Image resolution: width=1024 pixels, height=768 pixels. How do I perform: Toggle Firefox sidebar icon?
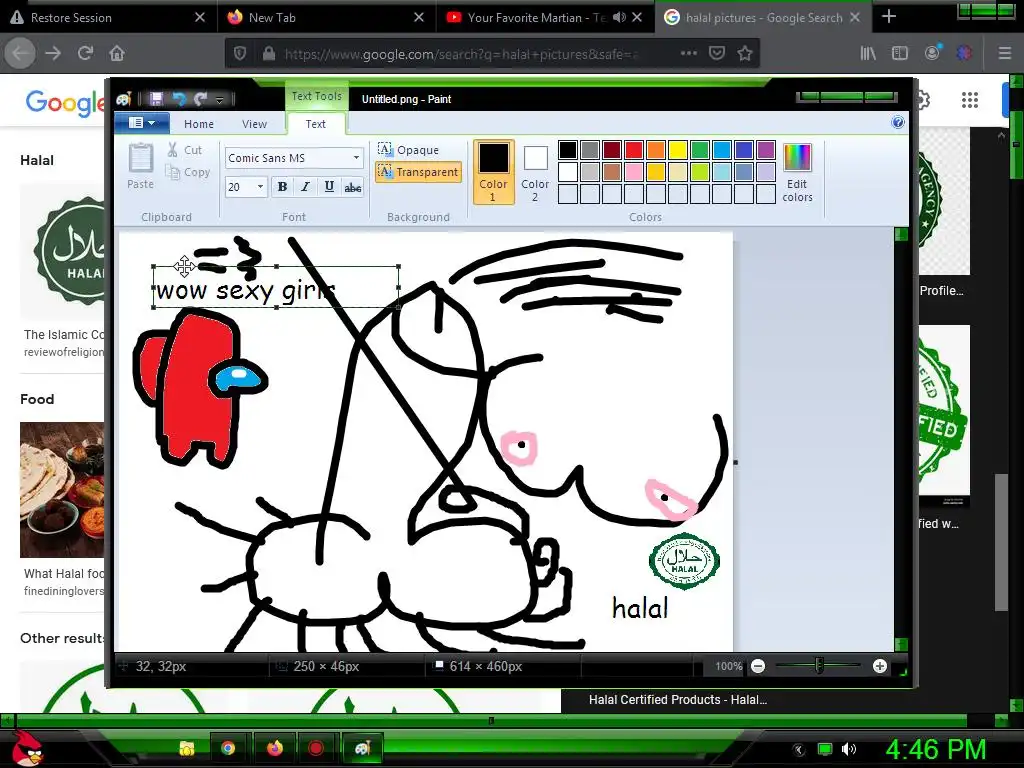900,54
